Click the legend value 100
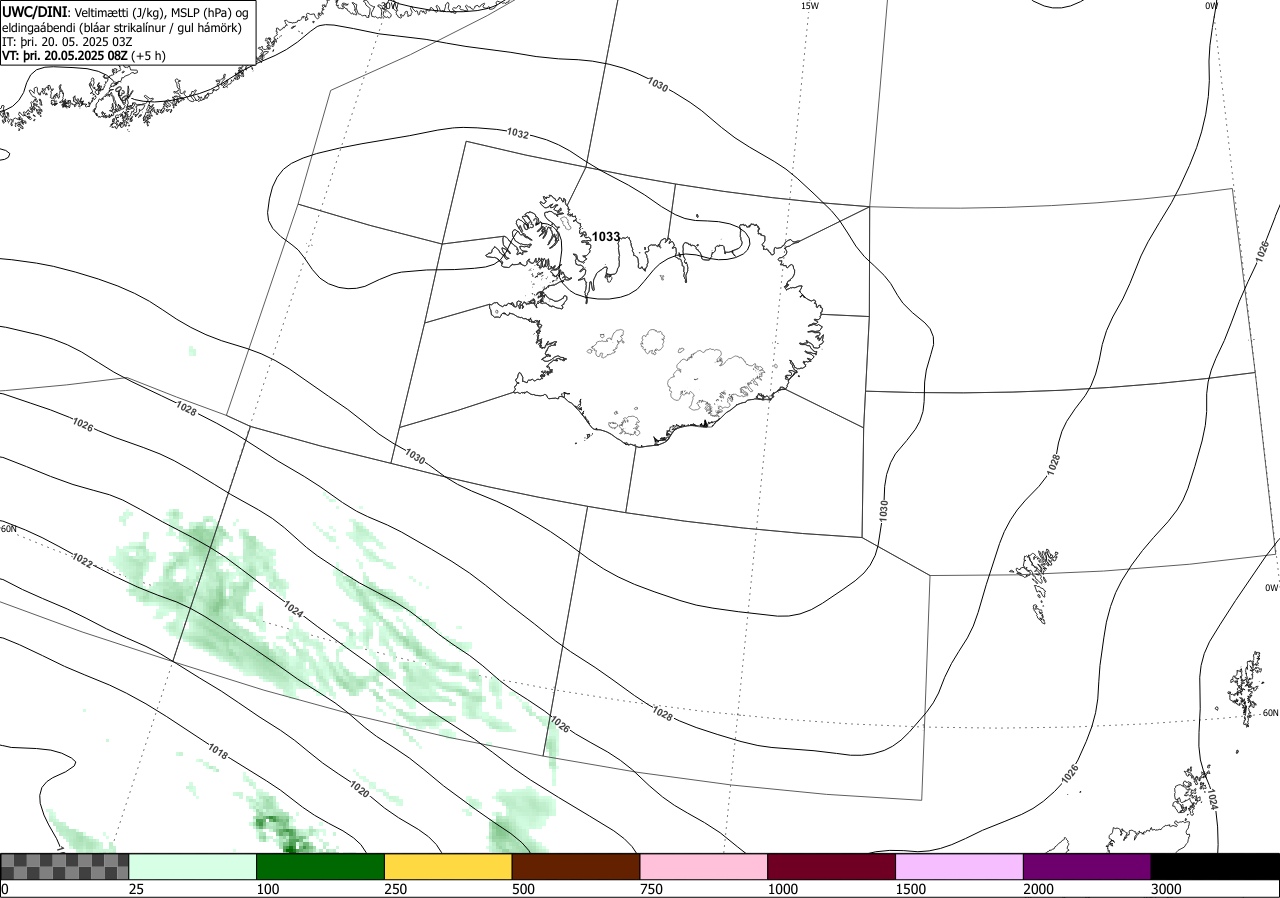Screen dimensions: 1280x898 [x=267, y=889]
